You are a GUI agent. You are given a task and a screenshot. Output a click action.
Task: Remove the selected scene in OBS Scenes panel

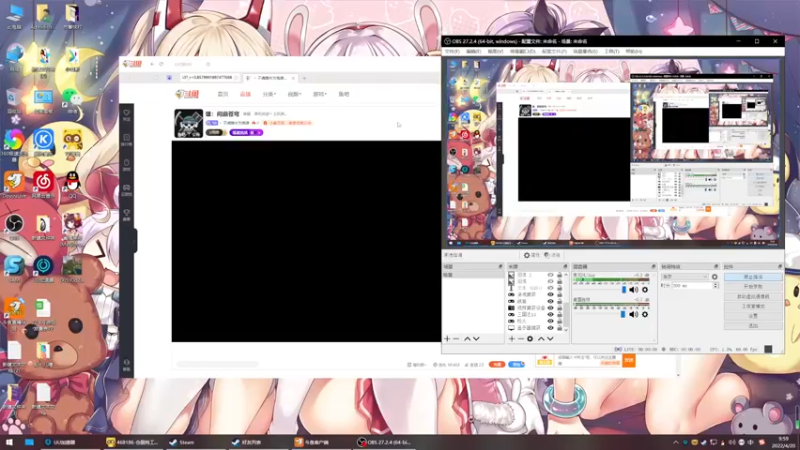pos(456,339)
